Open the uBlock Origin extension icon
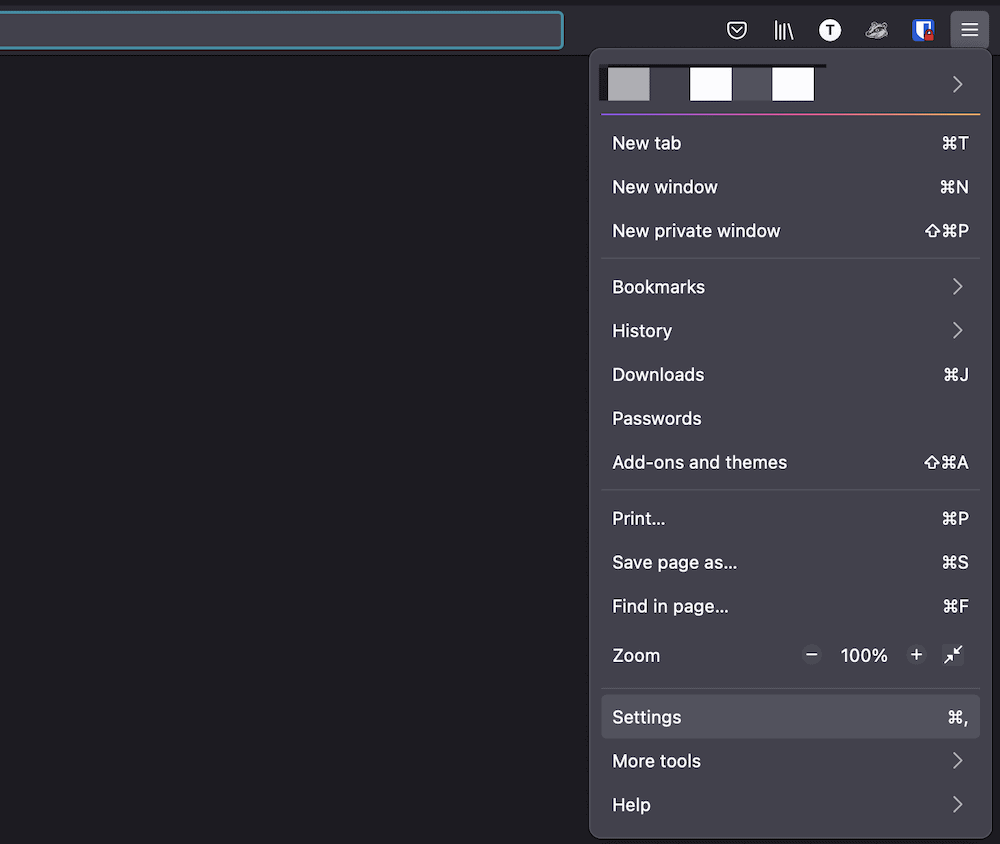 [922, 30]
